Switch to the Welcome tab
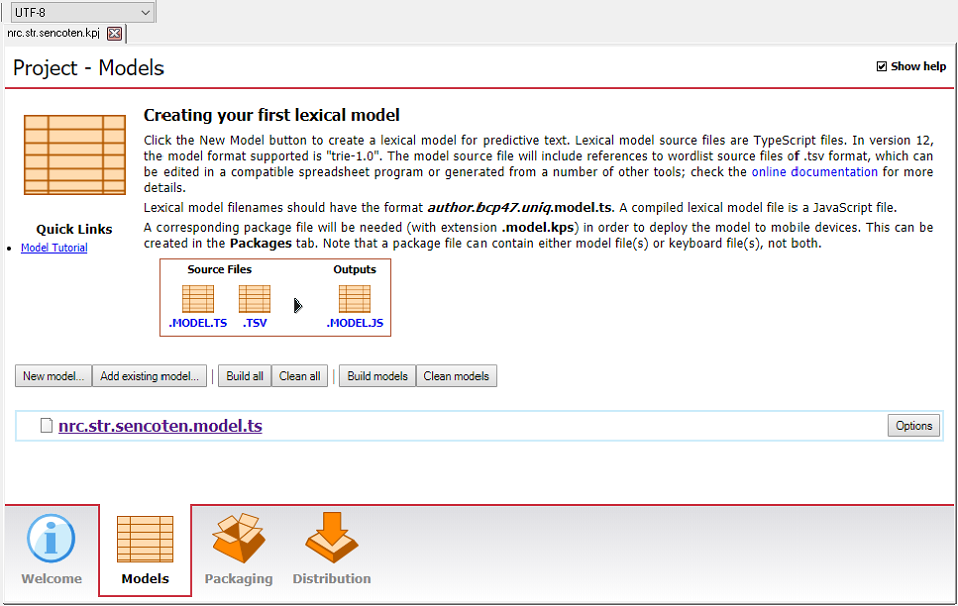Screen dimensions: 958x606 (51, 550)
